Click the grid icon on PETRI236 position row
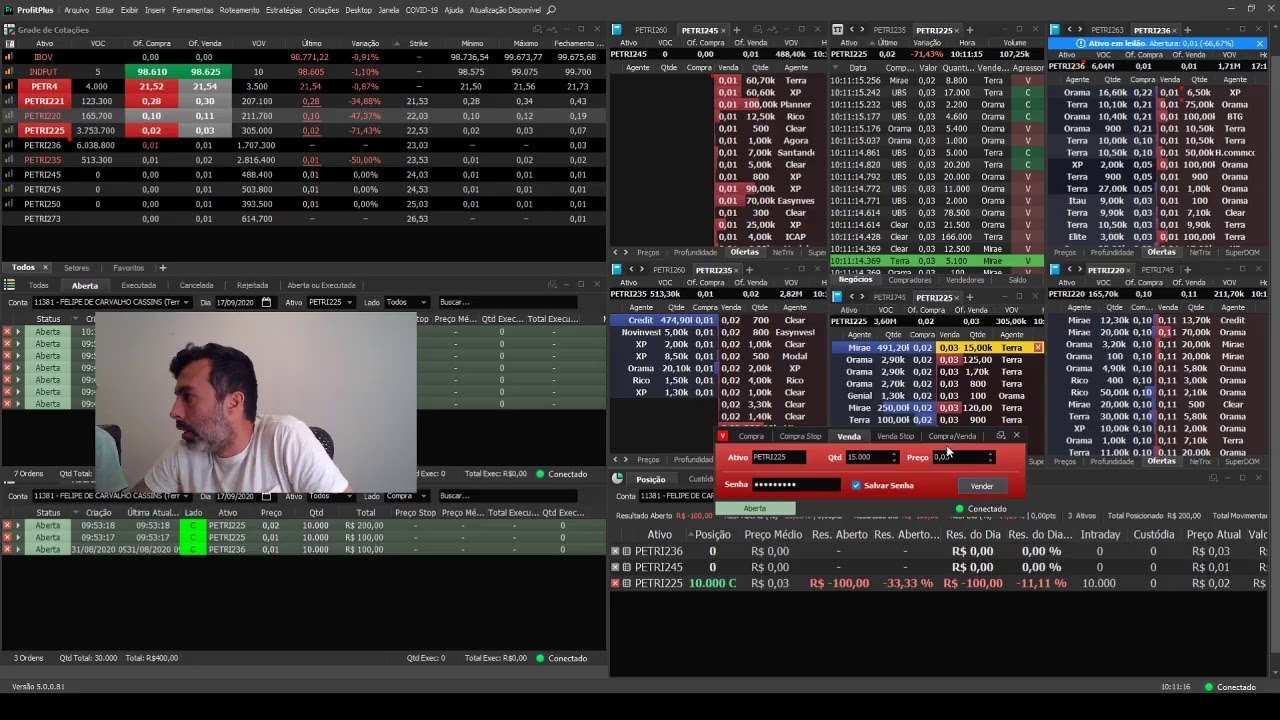The image size is (1280, 720). pyautogui.click(x=627, y=551)
